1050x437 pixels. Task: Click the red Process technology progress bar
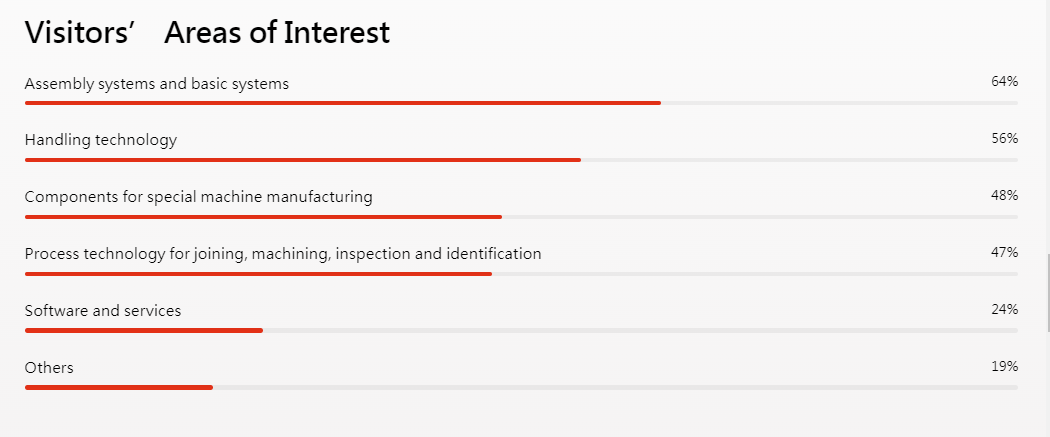click(x=258, y=274)
